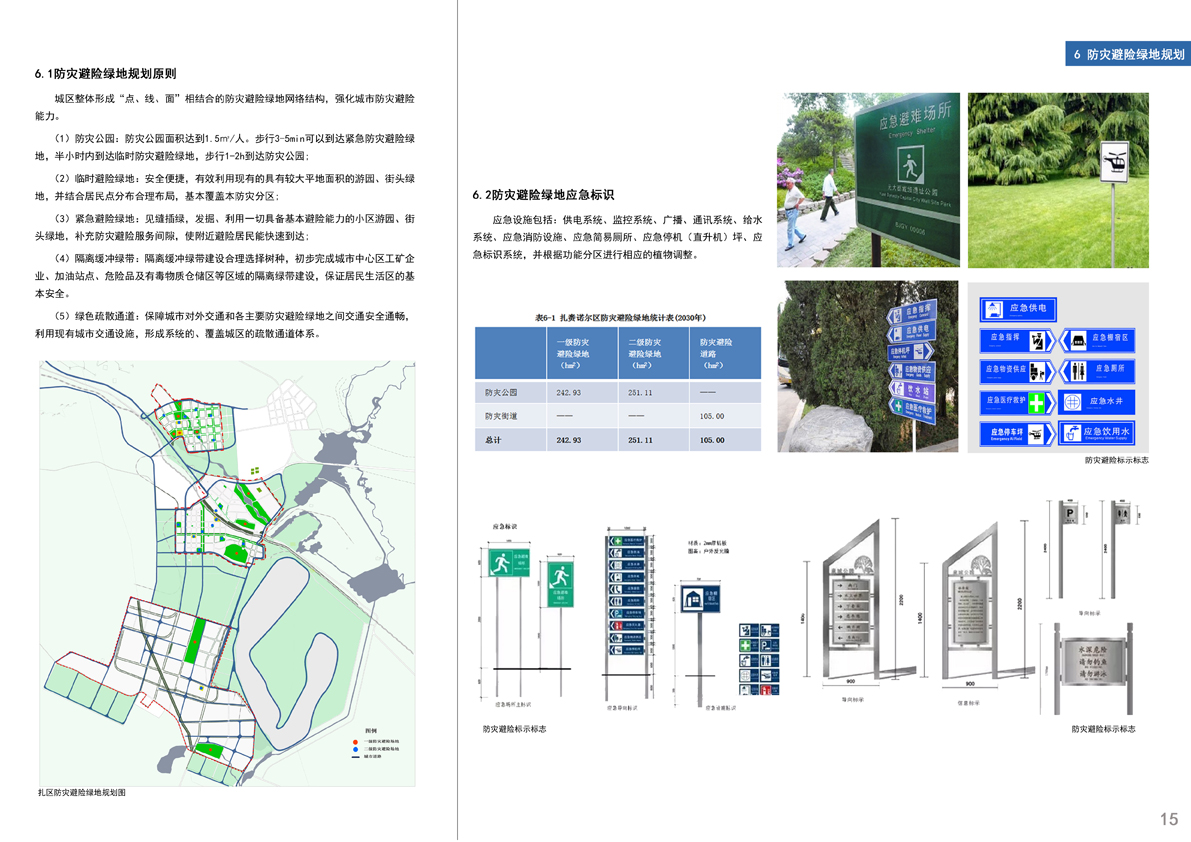The image size is (1191, 842).
Task: Click the 6.1防灾避险绿地规划原则 heading
Action: tap(105, 73)
